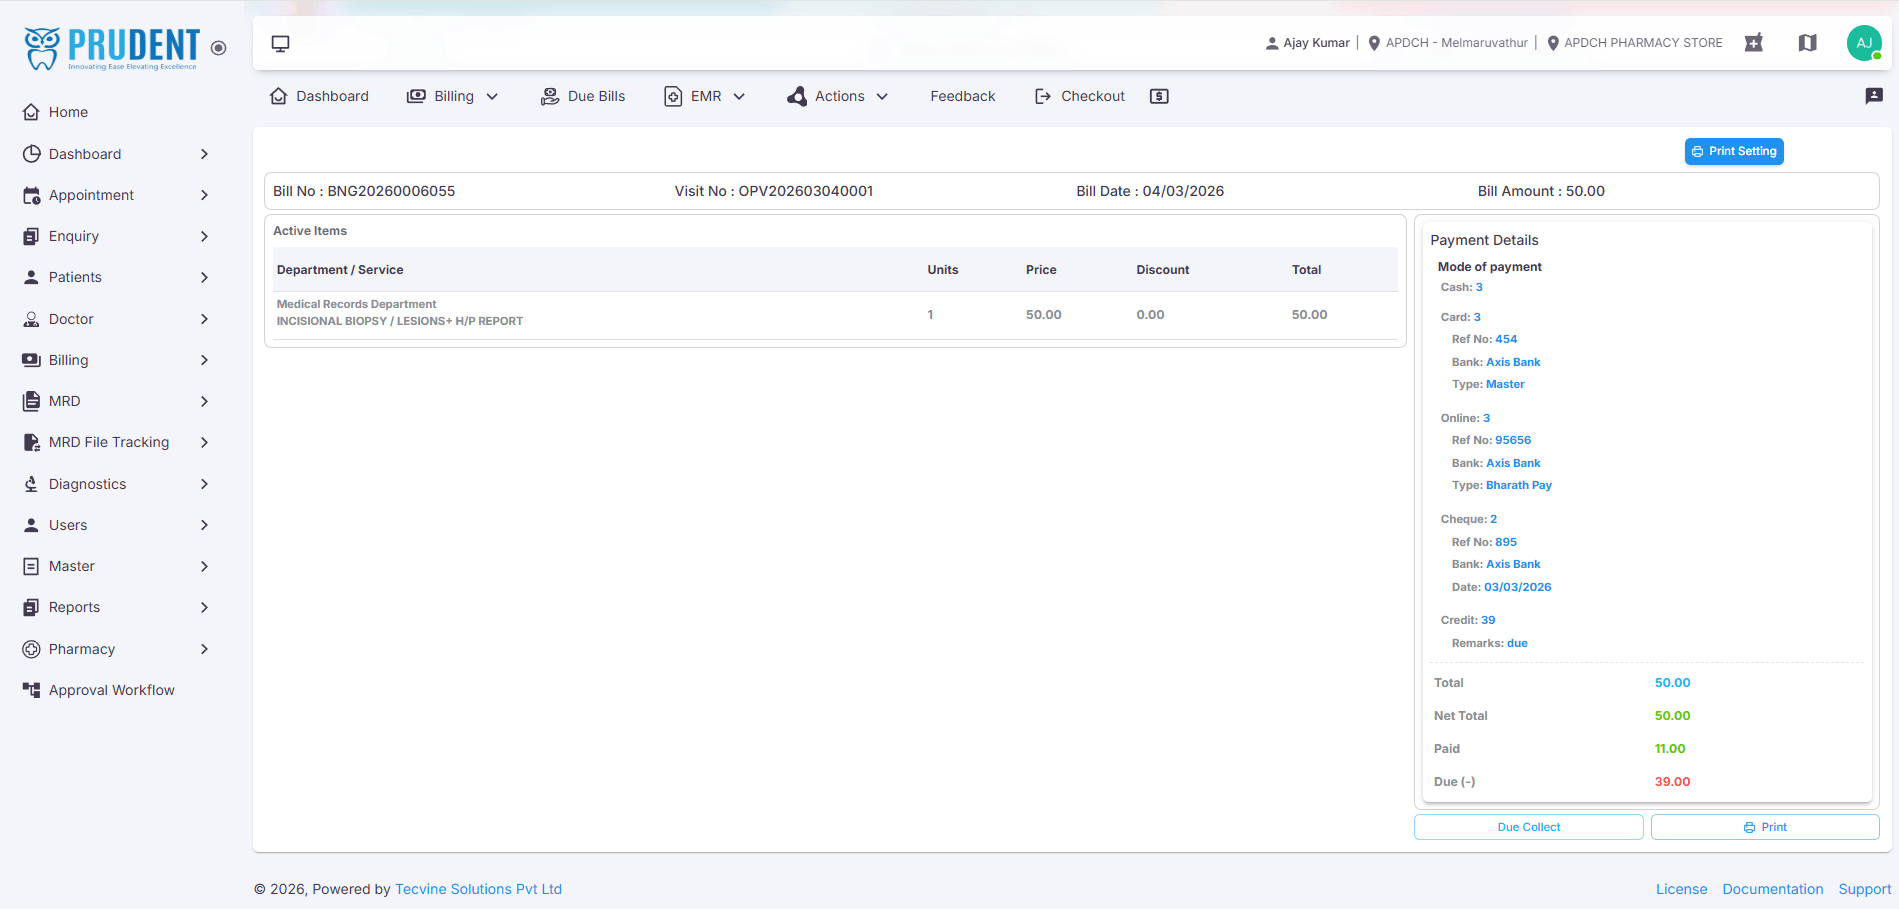The image size is (1899, 909).
Task: Expand the Reports chevron
Action: 204,607
